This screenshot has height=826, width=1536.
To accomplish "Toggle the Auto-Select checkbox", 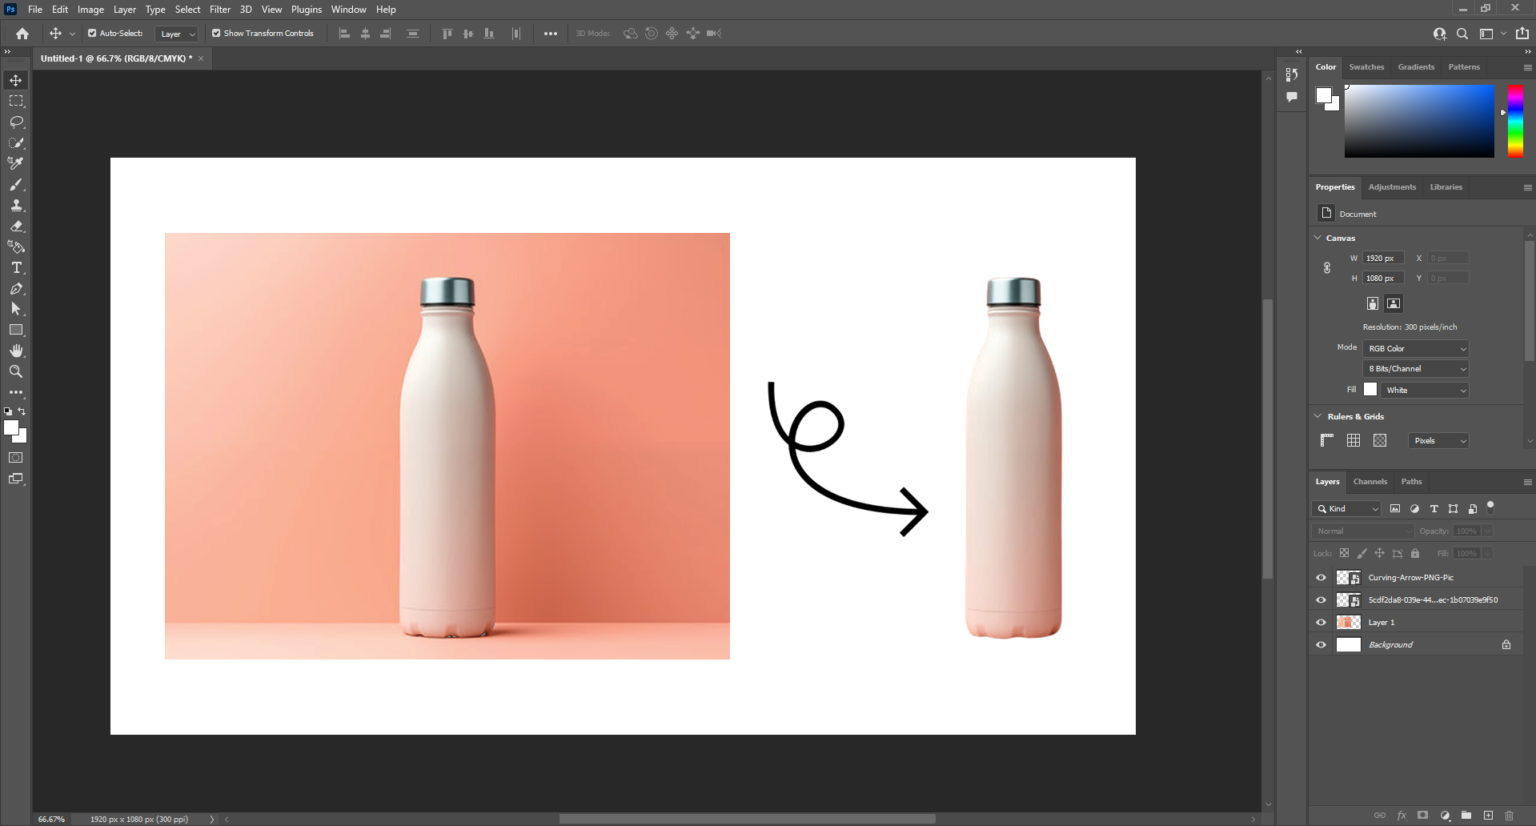I will pyautogui.click(x=90, y=33).
